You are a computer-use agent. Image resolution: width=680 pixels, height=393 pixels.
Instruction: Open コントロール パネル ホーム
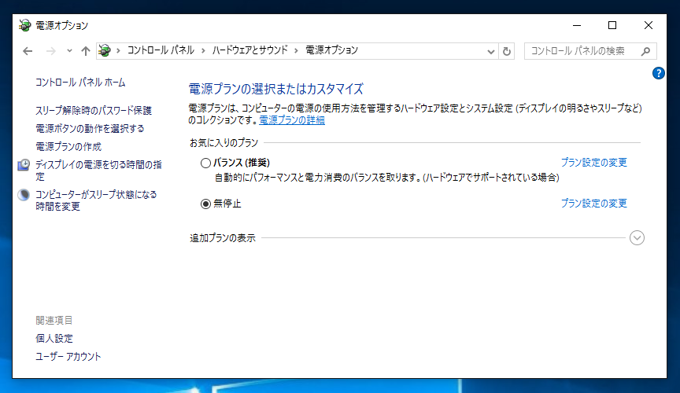point(80,82)
